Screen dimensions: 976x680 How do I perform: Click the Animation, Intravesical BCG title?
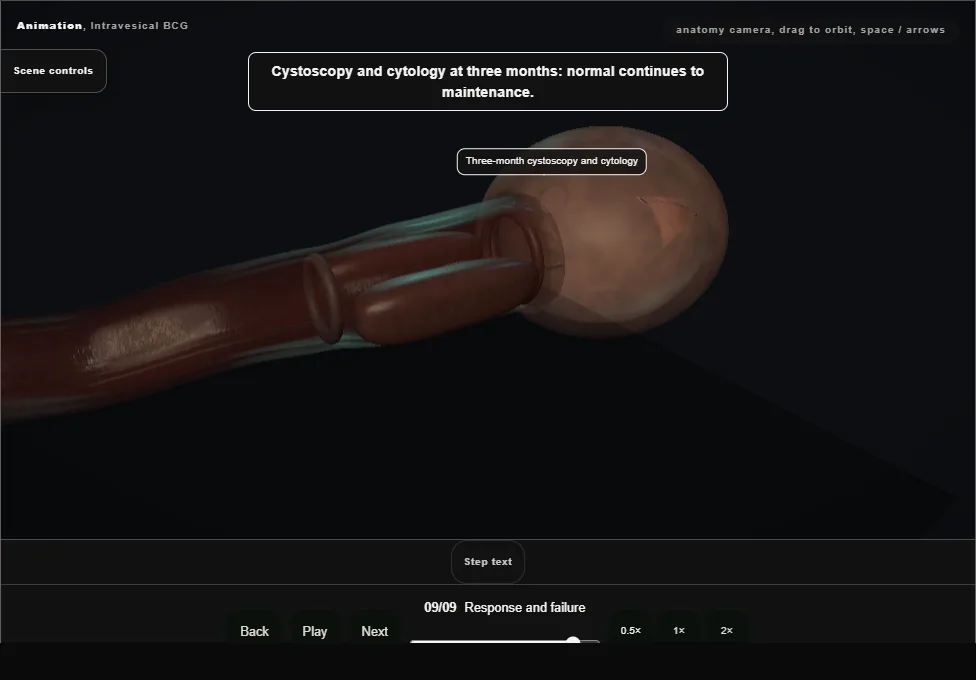(102, 26)
